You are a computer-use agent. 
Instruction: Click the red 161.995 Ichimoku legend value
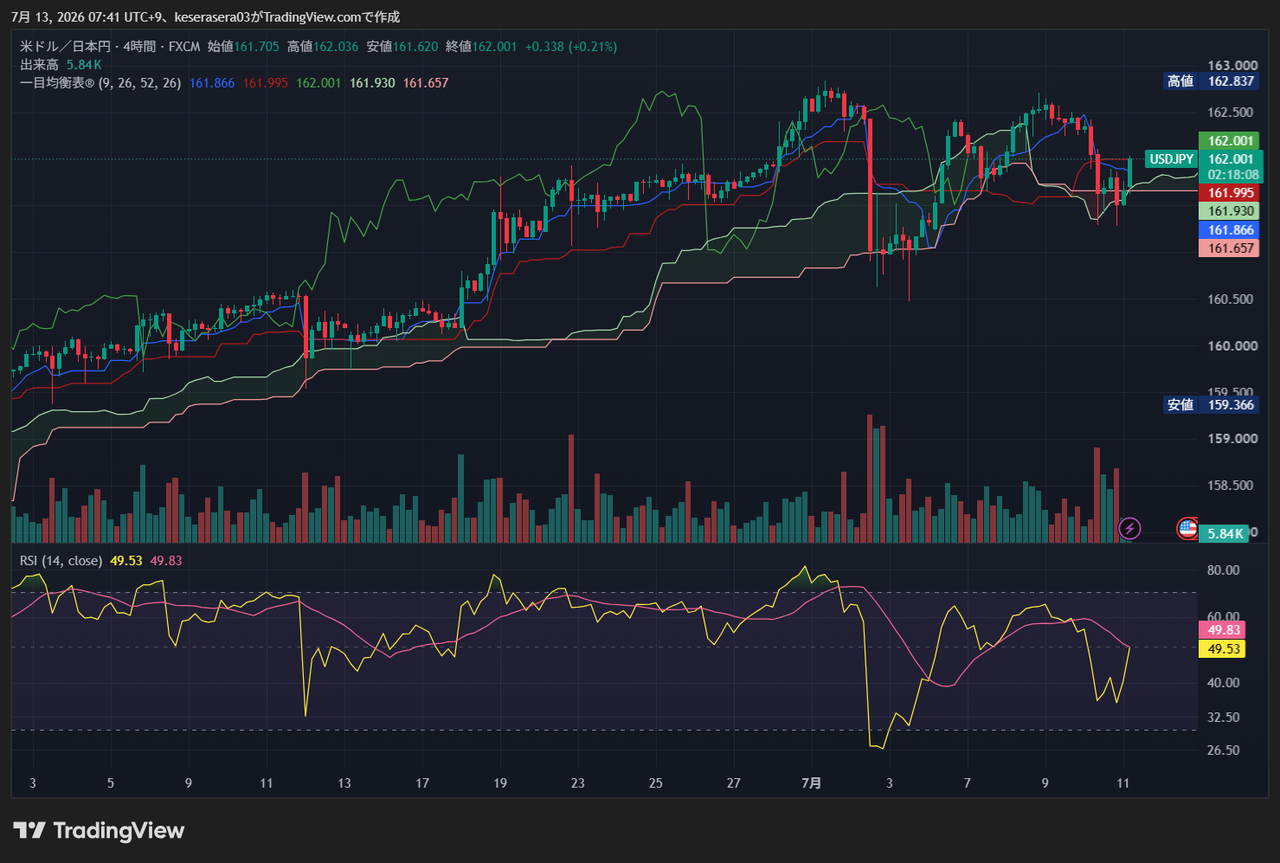click(266, 83)
